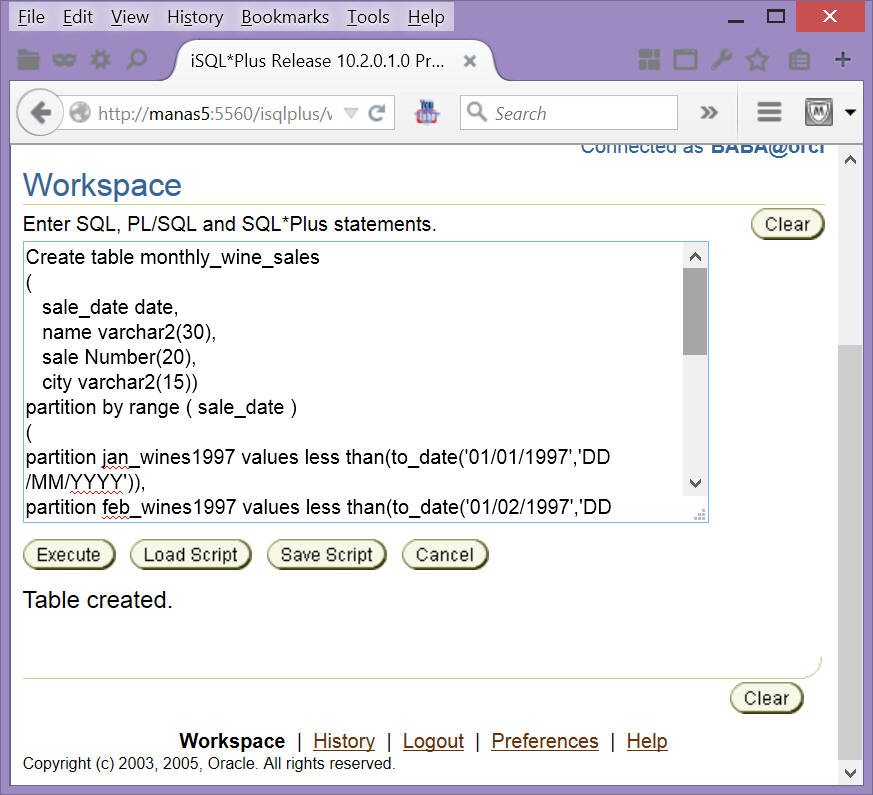The width and height of the screenshot is (873, 795).
Task: Open the bookmarks list clipboard icon
Action: coord(799,60)
